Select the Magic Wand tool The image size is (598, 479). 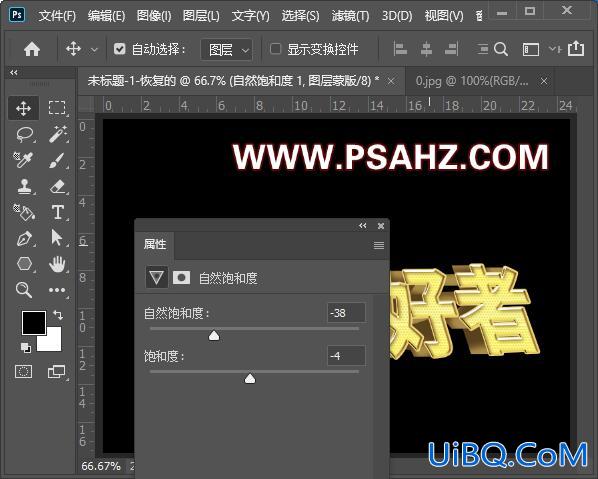click(x=58, y=134)
